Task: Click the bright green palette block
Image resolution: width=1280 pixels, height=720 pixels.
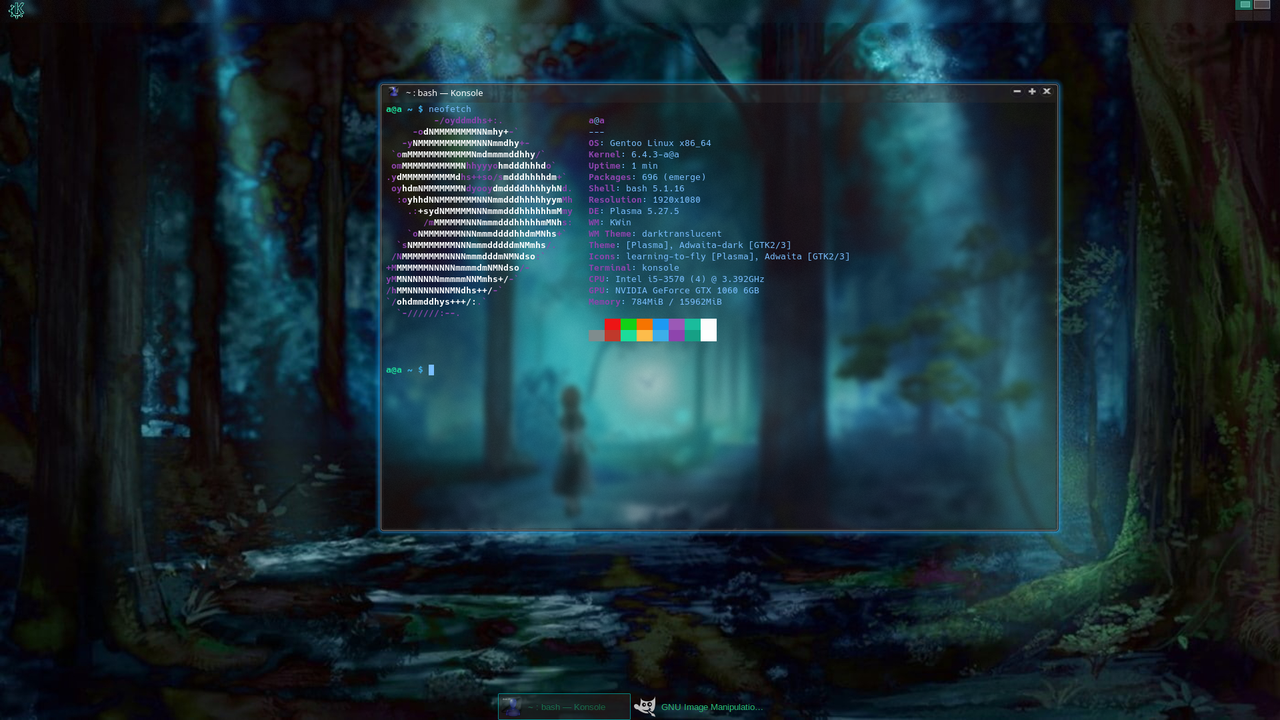Action: (628, 324)
